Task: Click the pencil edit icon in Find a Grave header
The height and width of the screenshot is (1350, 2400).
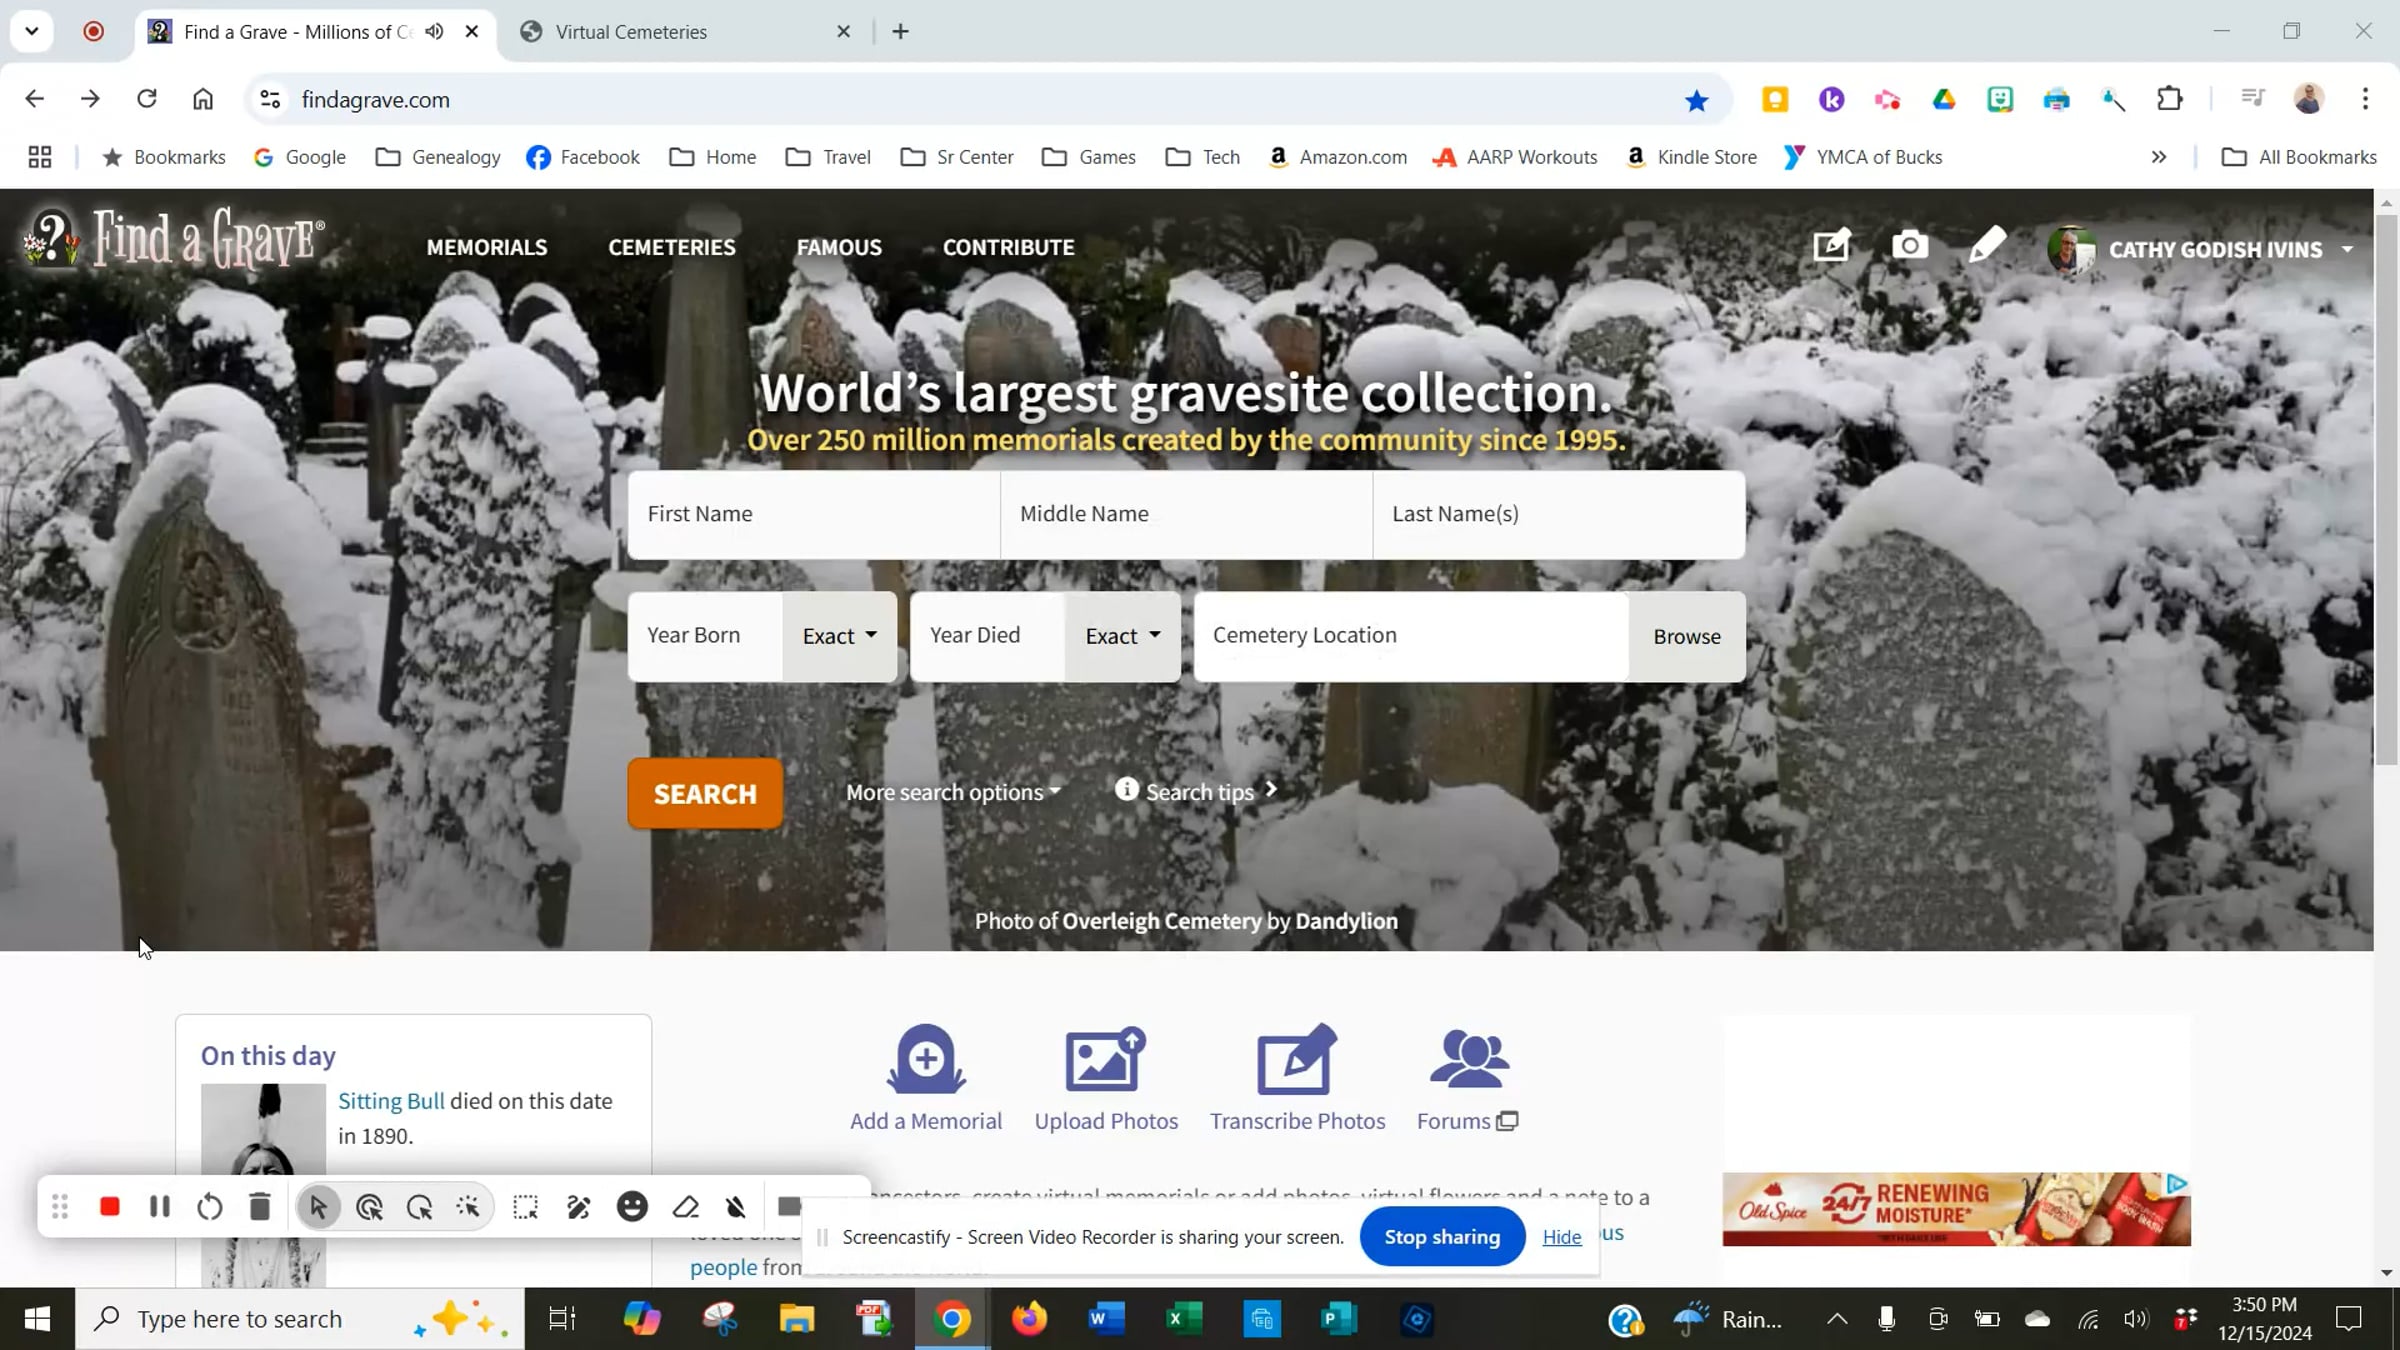Action: pos(1987,246)
